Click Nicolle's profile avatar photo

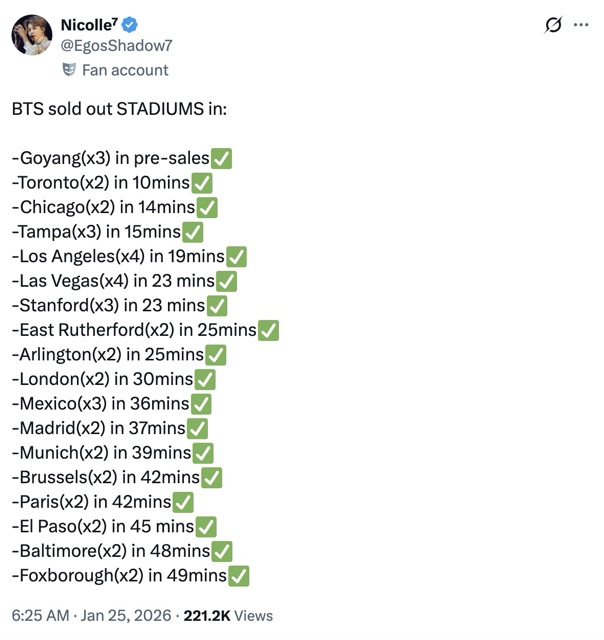point(32,35)
